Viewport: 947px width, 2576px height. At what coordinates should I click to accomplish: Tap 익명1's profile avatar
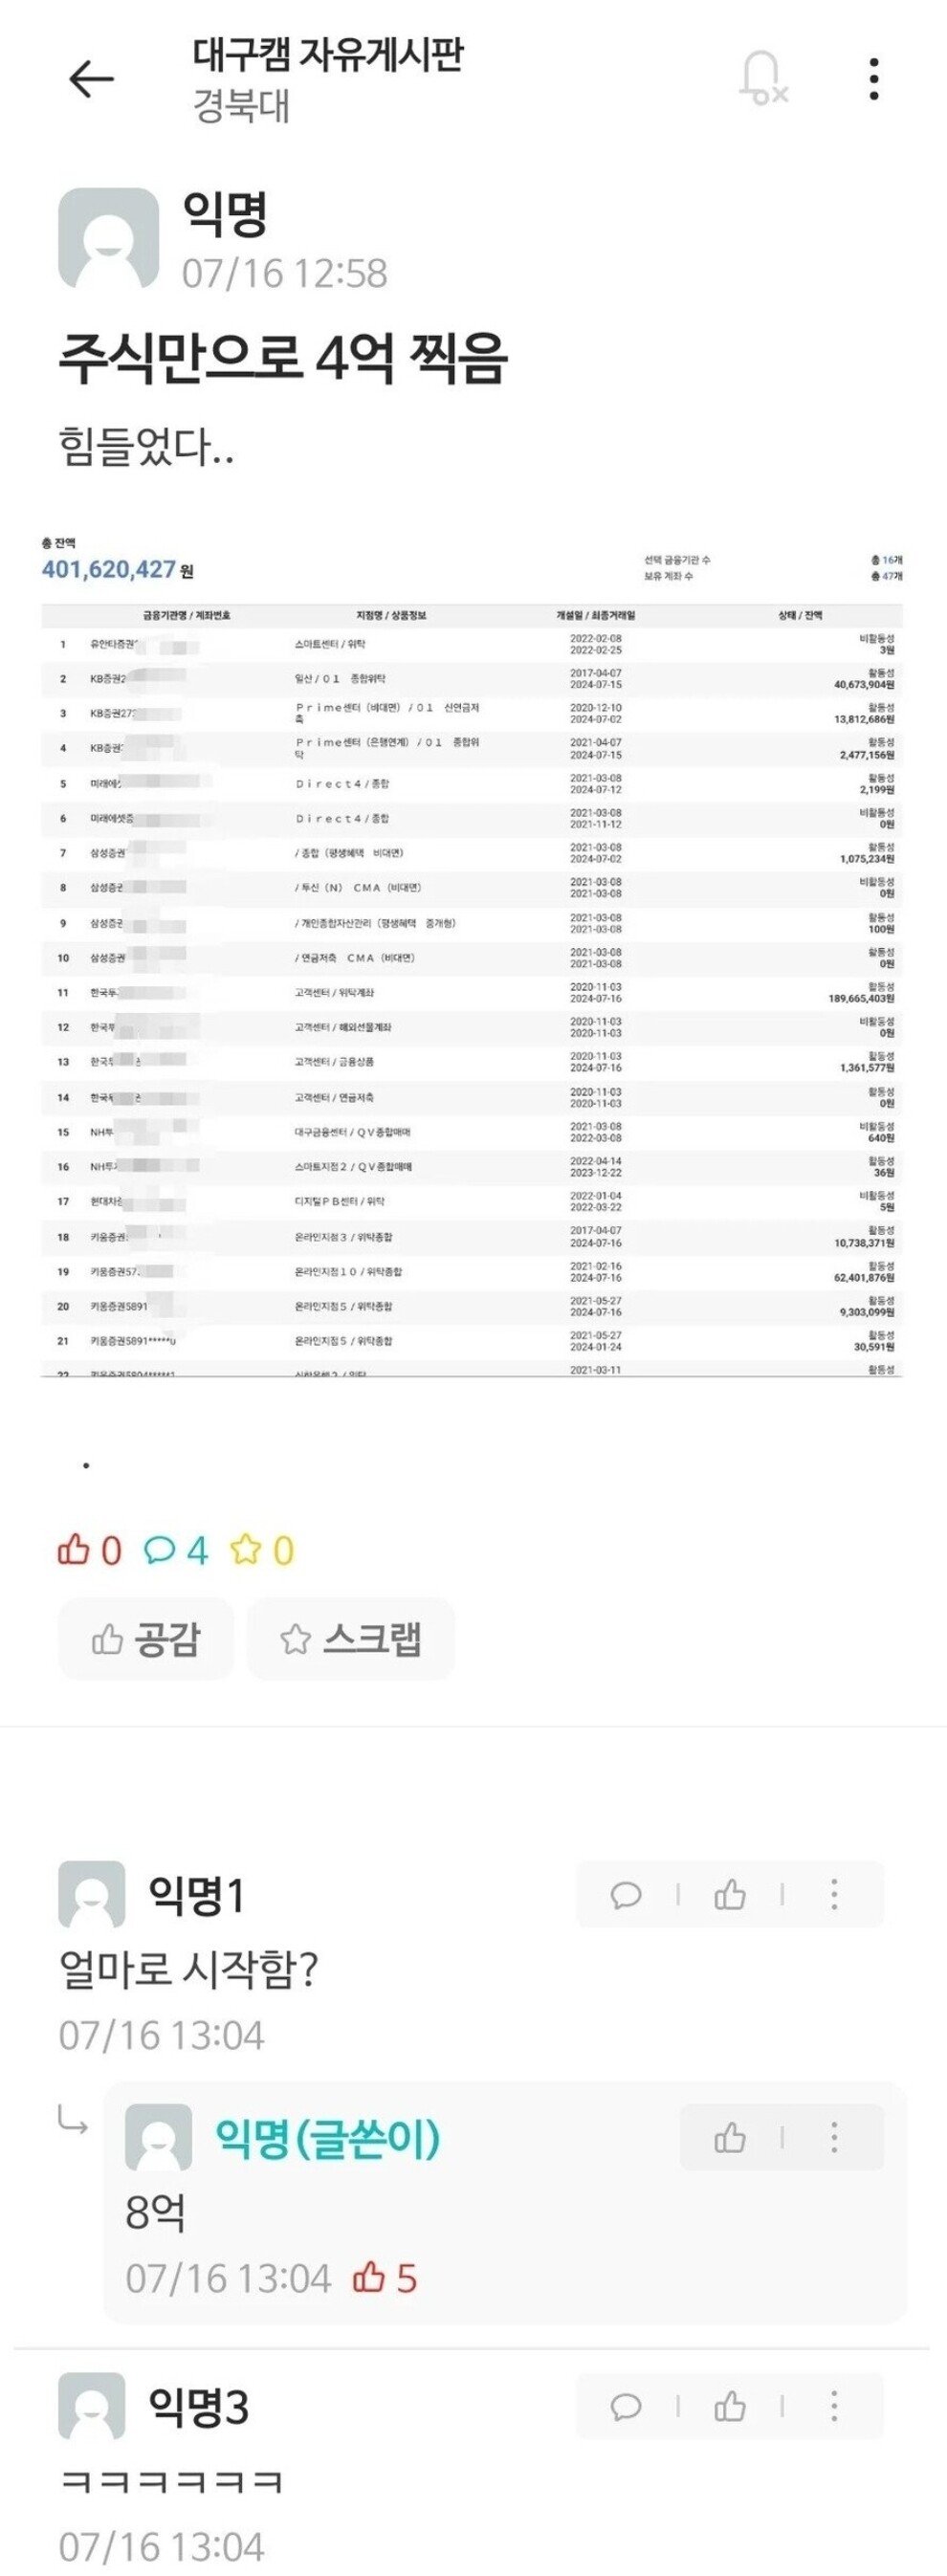pos(92,1894)
